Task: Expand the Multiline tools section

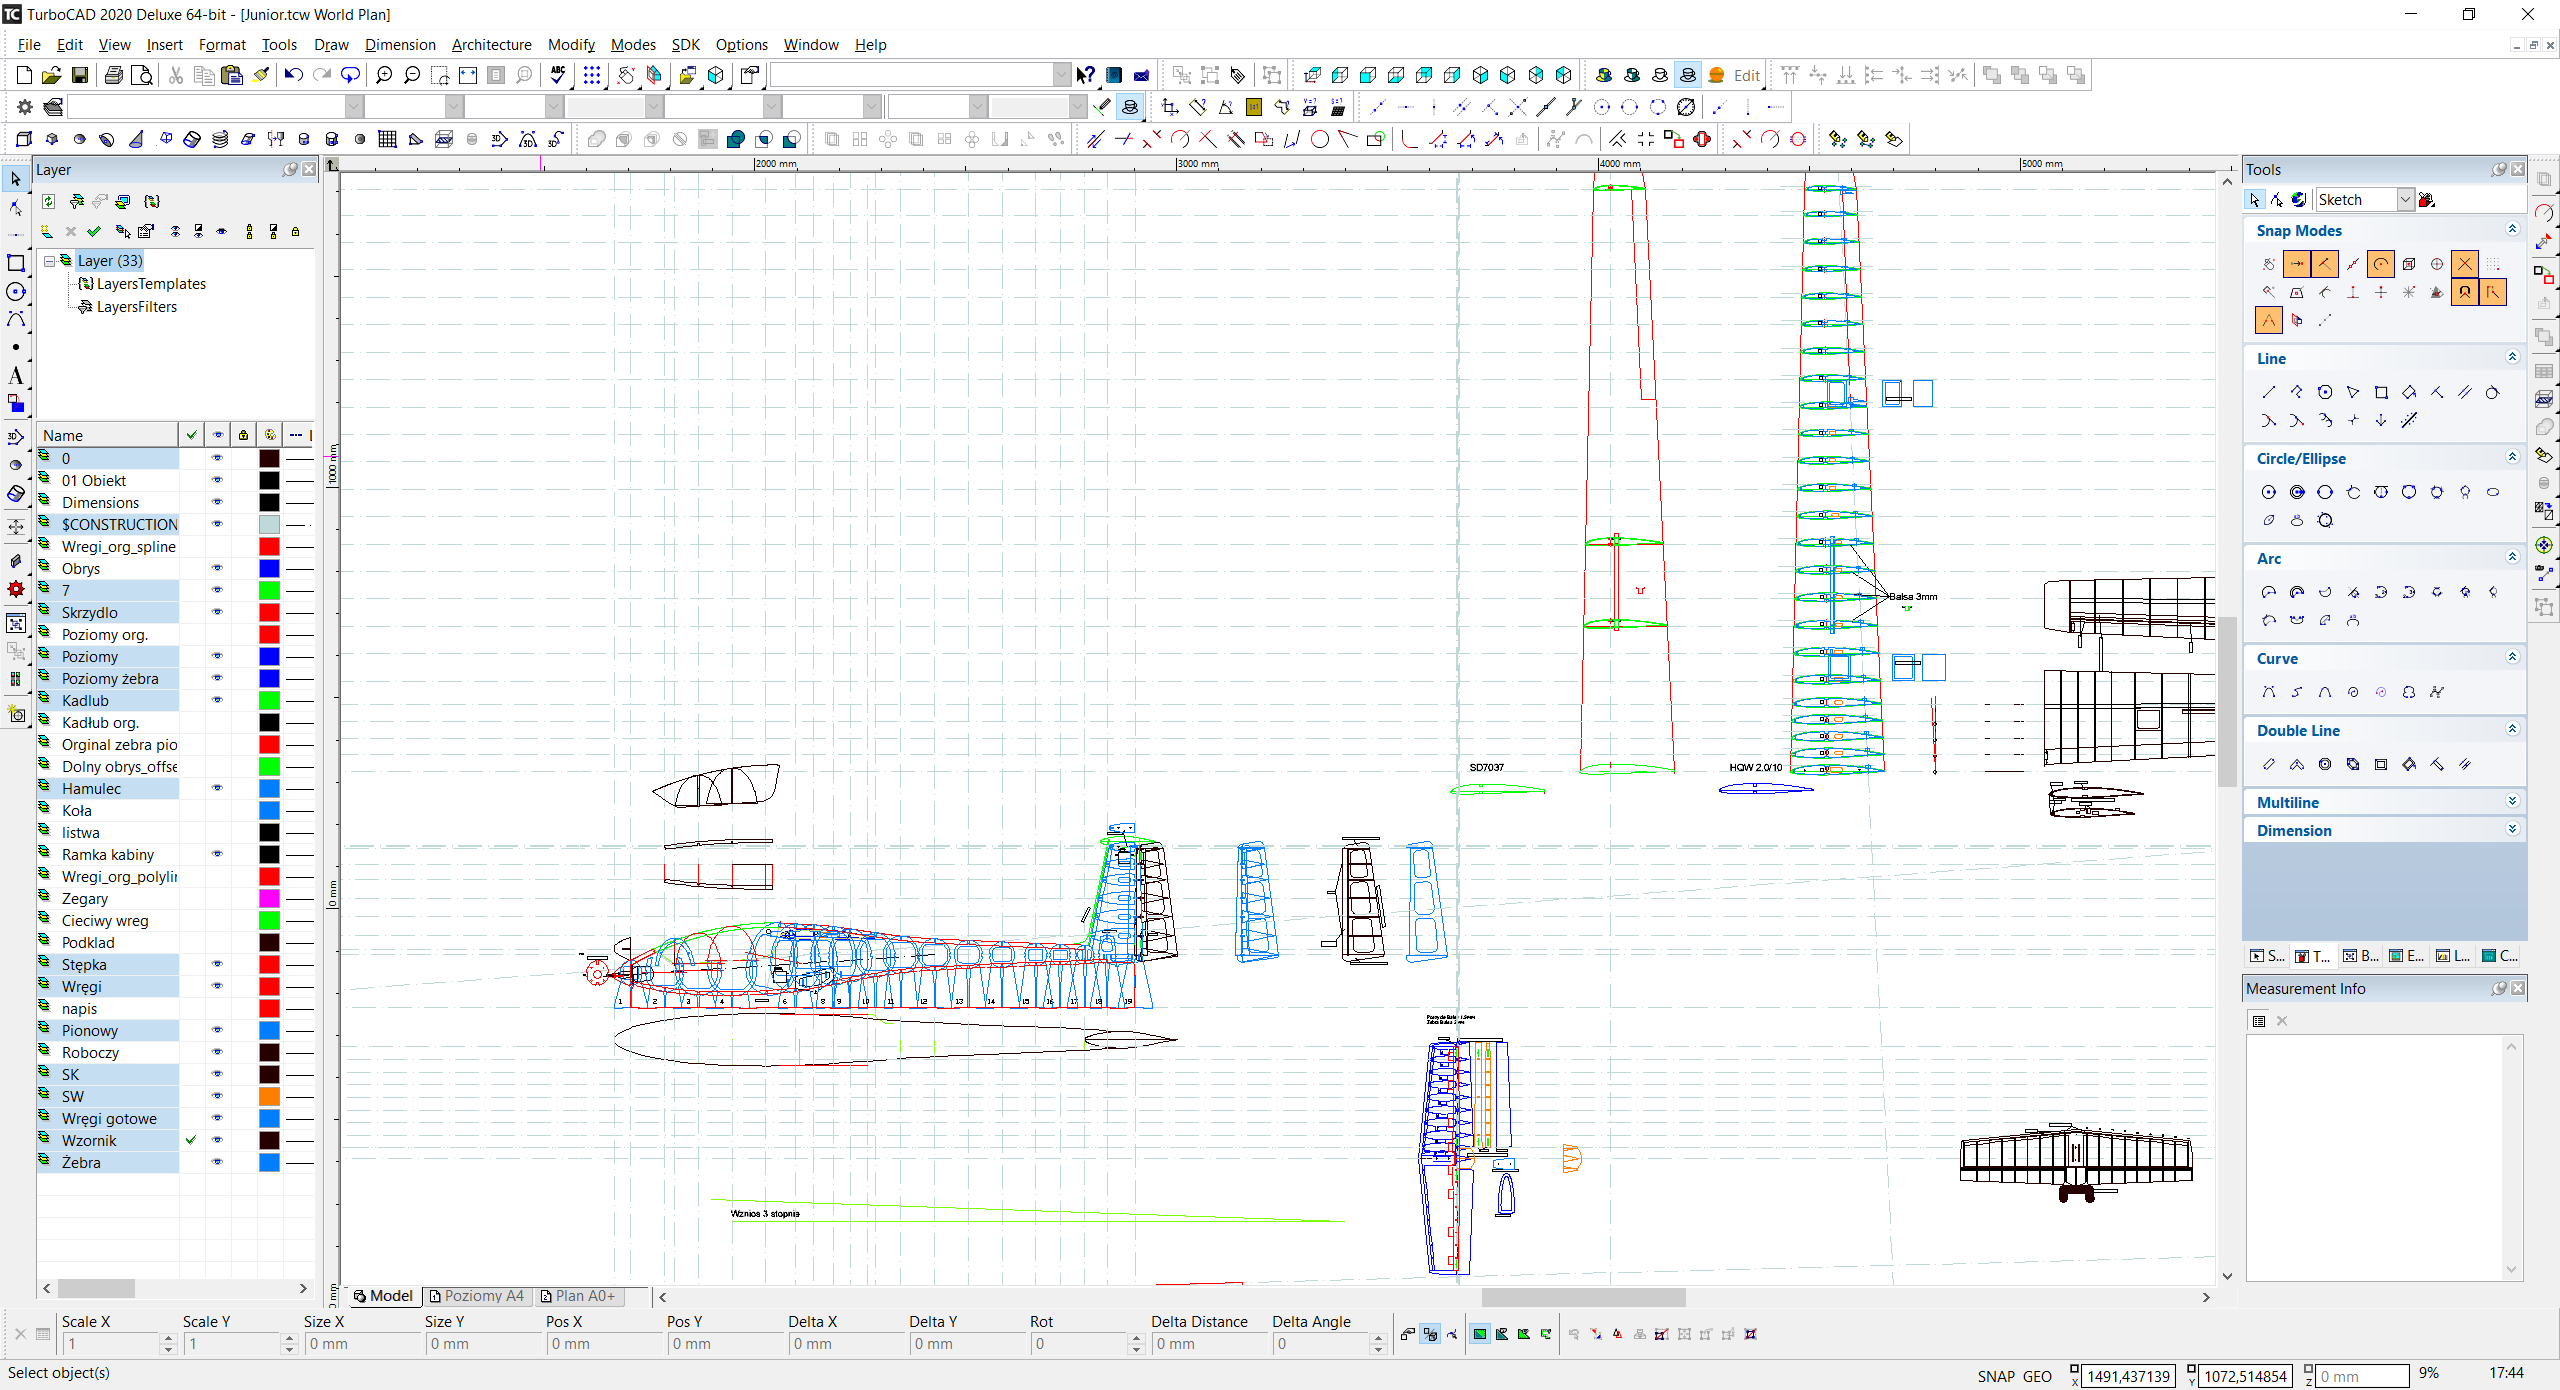Action: click(2512, 802)
